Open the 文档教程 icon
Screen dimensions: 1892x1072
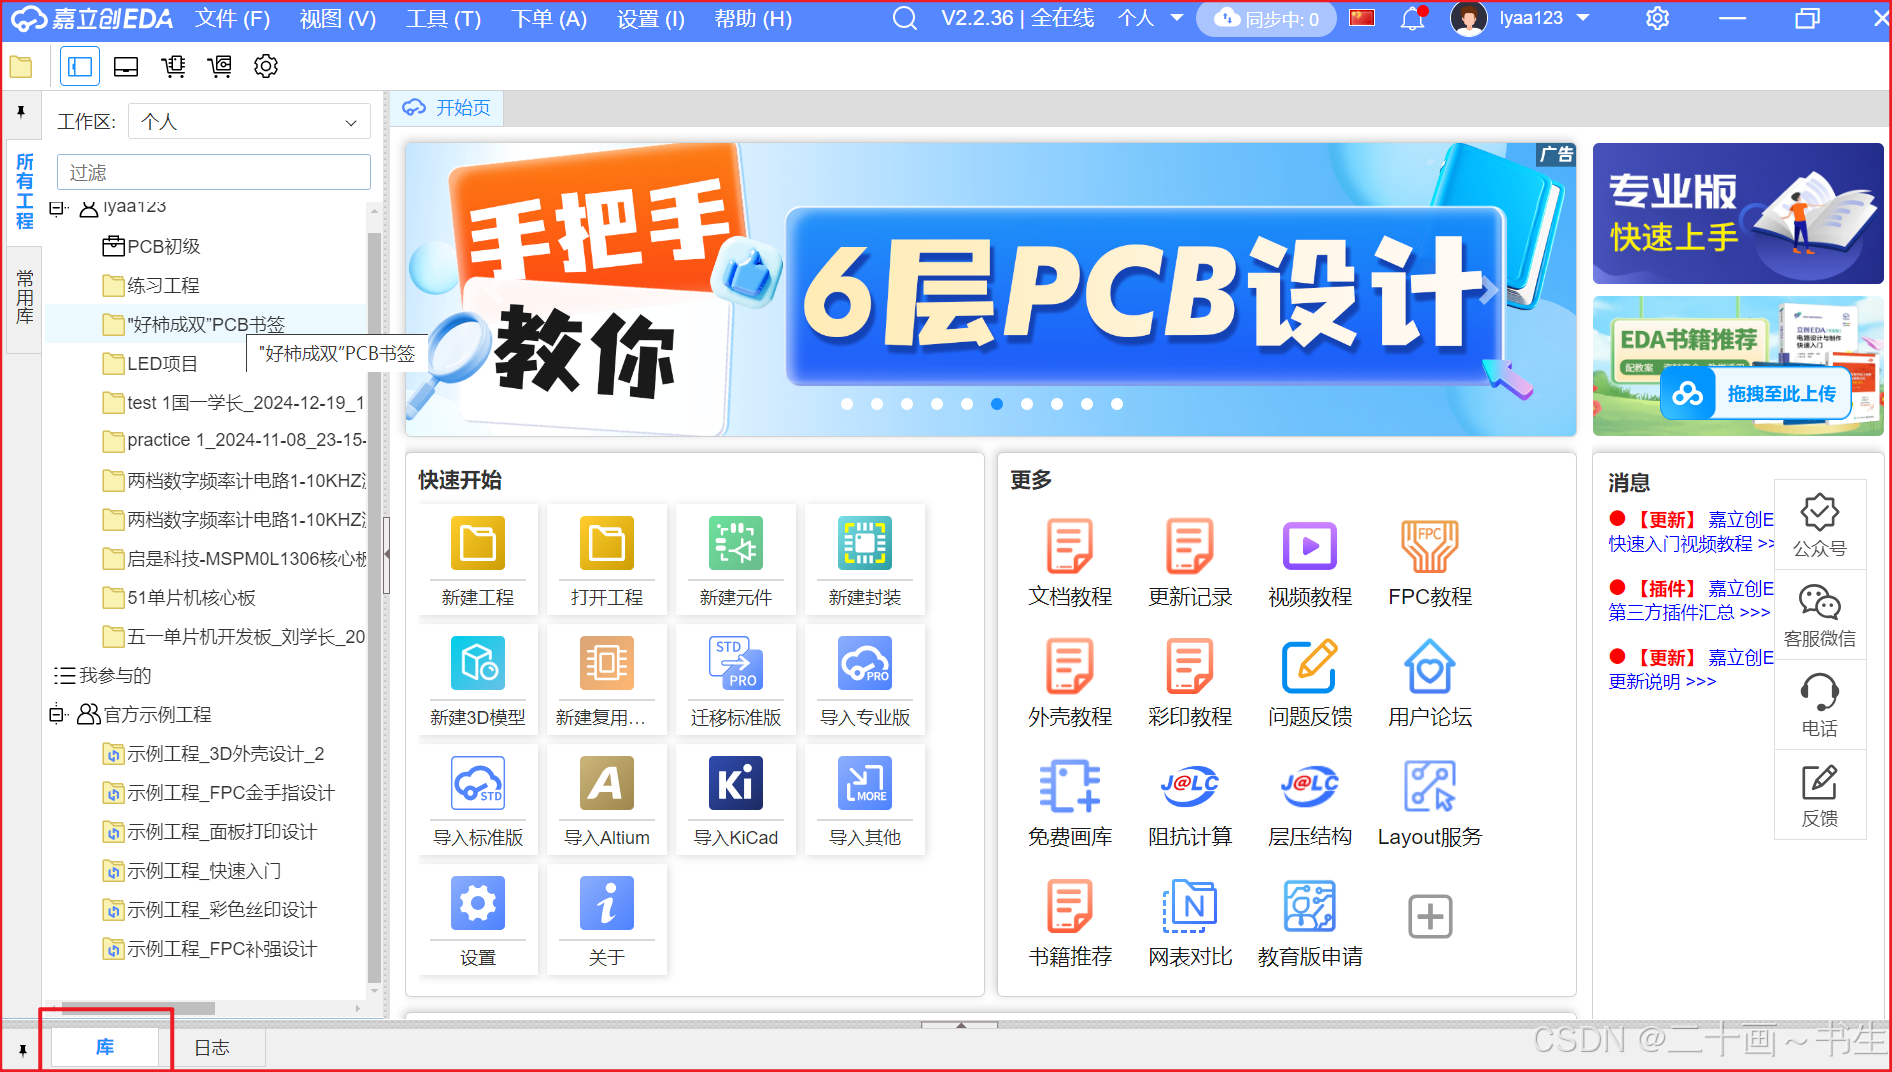tap(1070, 546)
